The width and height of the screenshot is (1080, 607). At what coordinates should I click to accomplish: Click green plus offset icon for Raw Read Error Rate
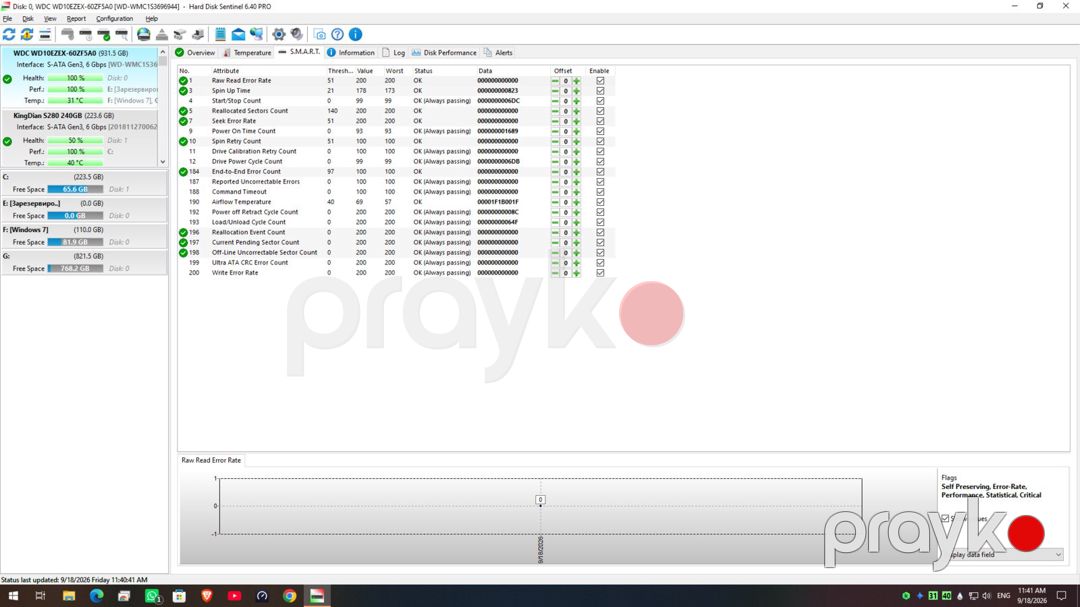(x=577, y=81)
